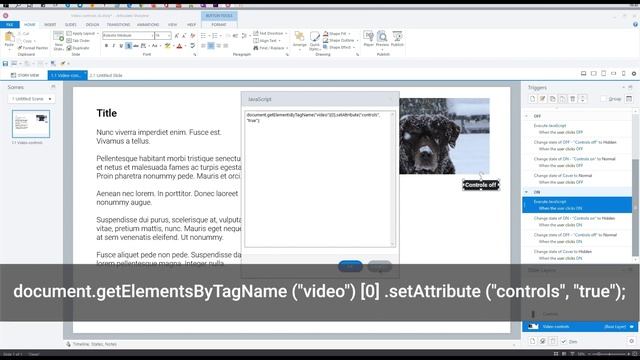640x360 pixels.
Task: Open the INSERT ribbon tab
Action: point(50,24)
